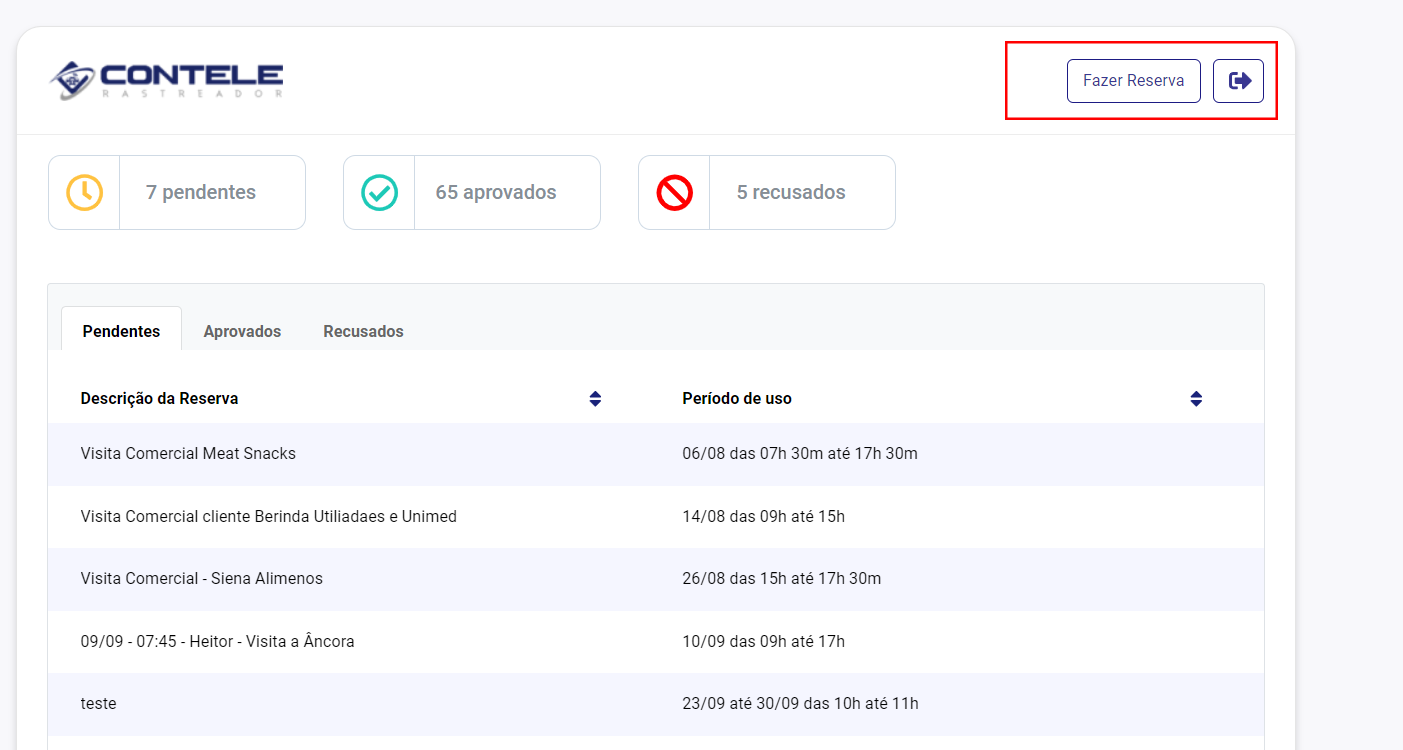Click the Heitor Visita a Âncora reservation

tap(217, 642)
